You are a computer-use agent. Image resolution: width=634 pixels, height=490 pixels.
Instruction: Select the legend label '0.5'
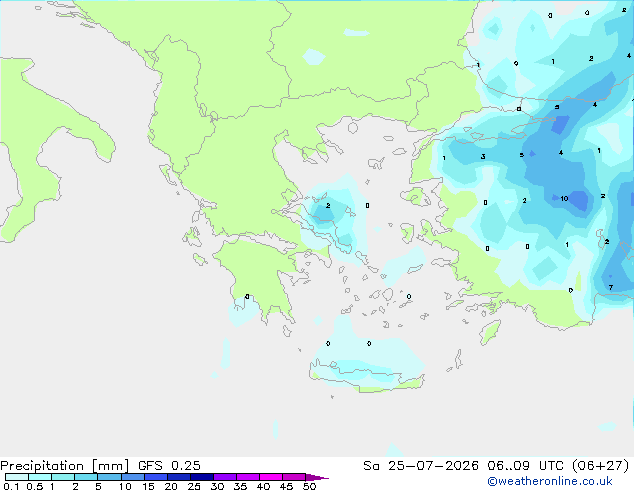pos(35,486)
